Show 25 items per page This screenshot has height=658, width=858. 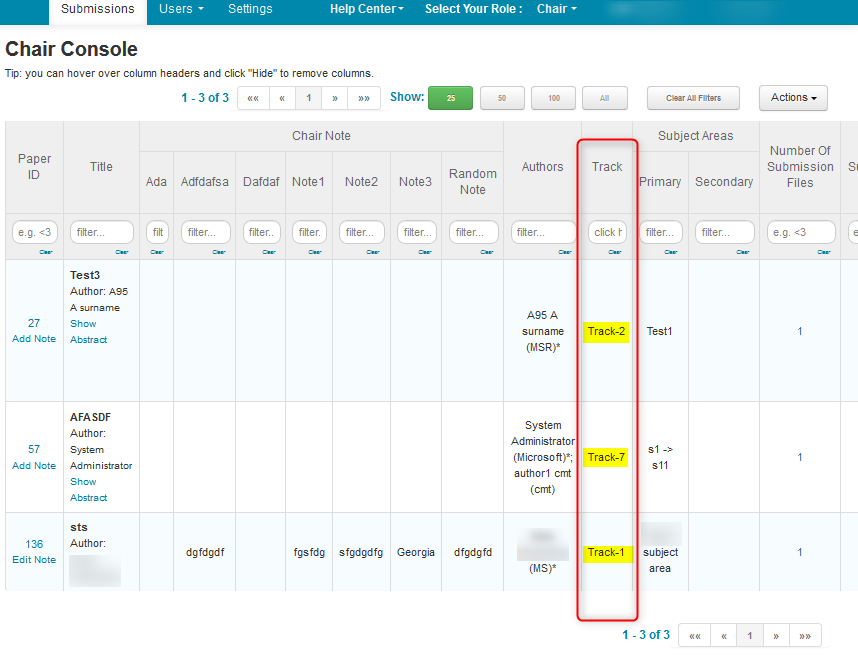point(450,98)
